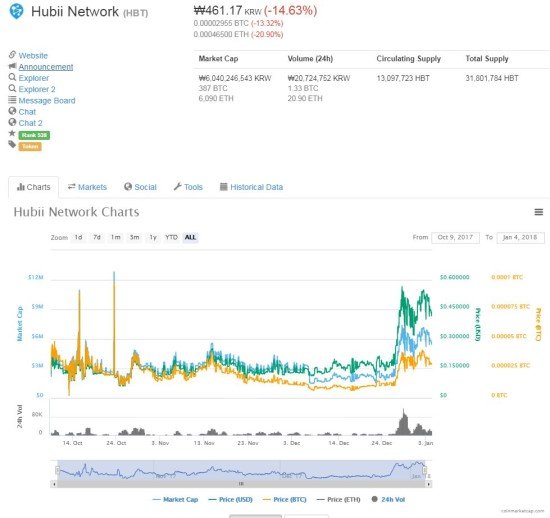Click the Total Supply 31,801,784 HBT value
Screen dimensions: 550x518
click(492, 78)
